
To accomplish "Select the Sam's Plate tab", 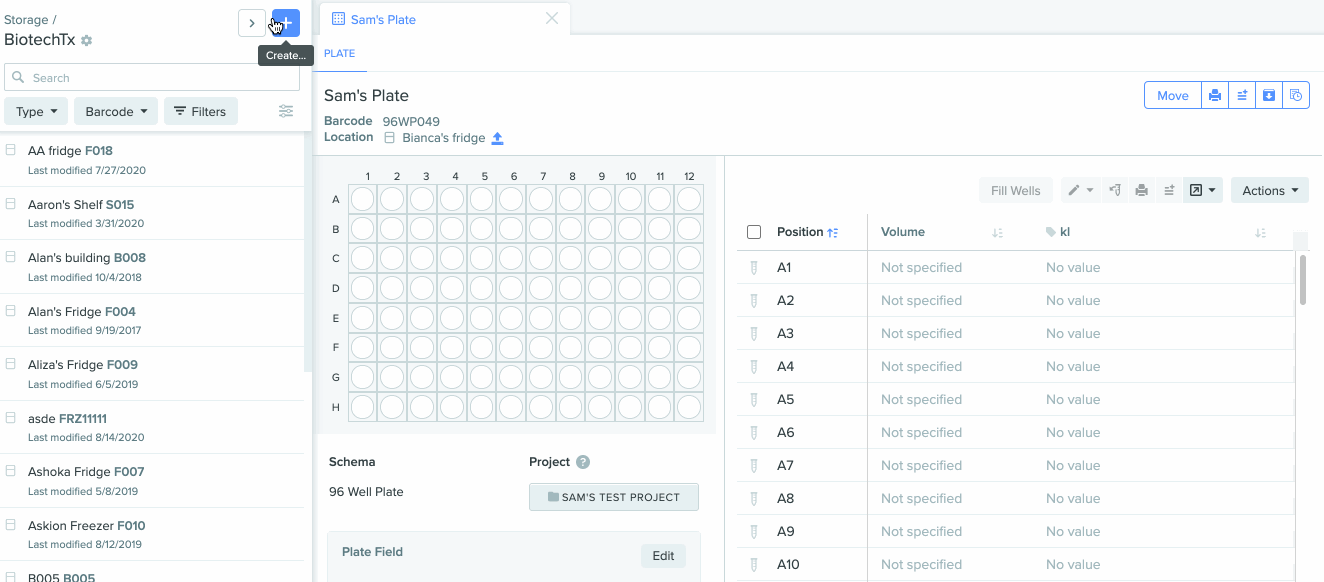I will 445,19.
